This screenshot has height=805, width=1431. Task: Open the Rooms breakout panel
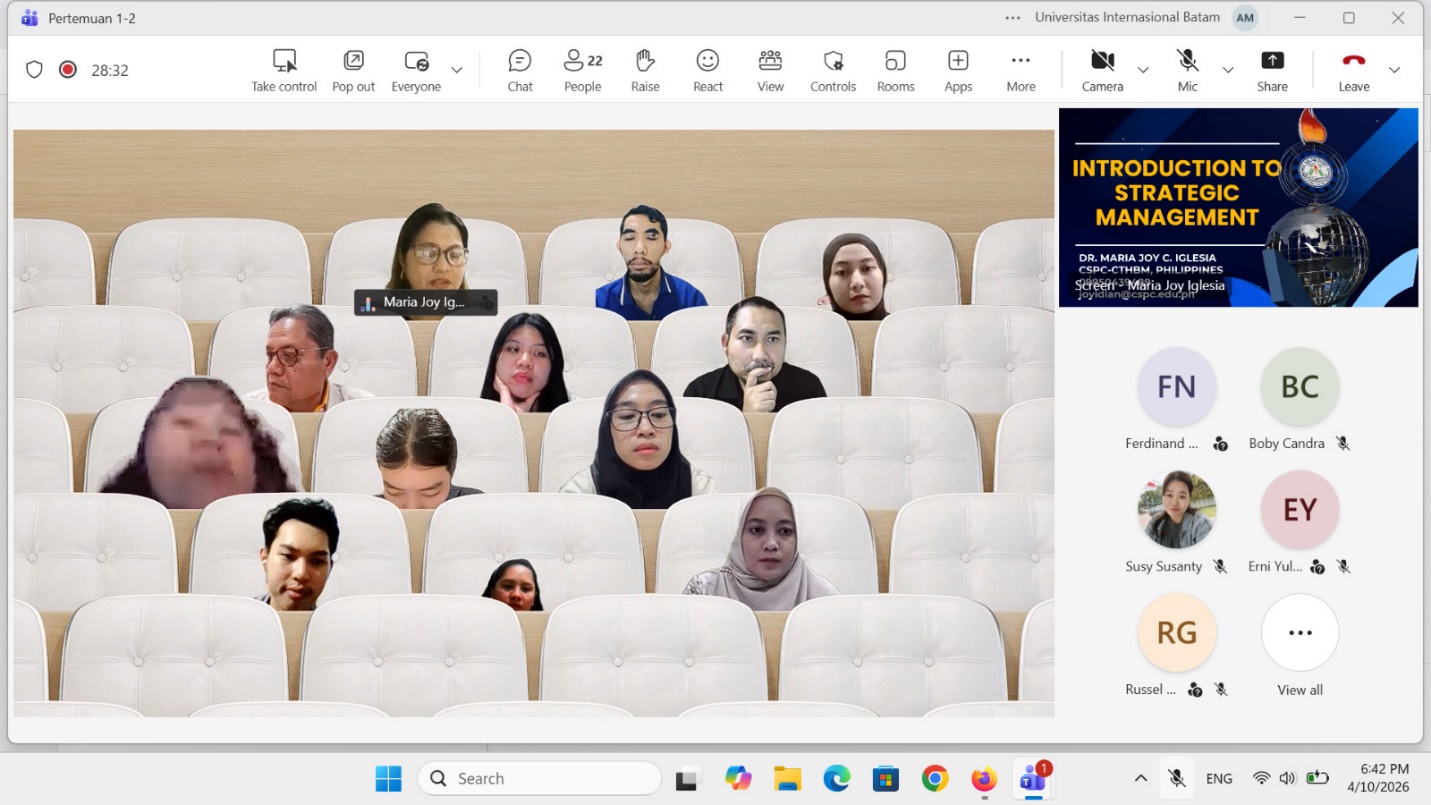[x=895, y=70]
